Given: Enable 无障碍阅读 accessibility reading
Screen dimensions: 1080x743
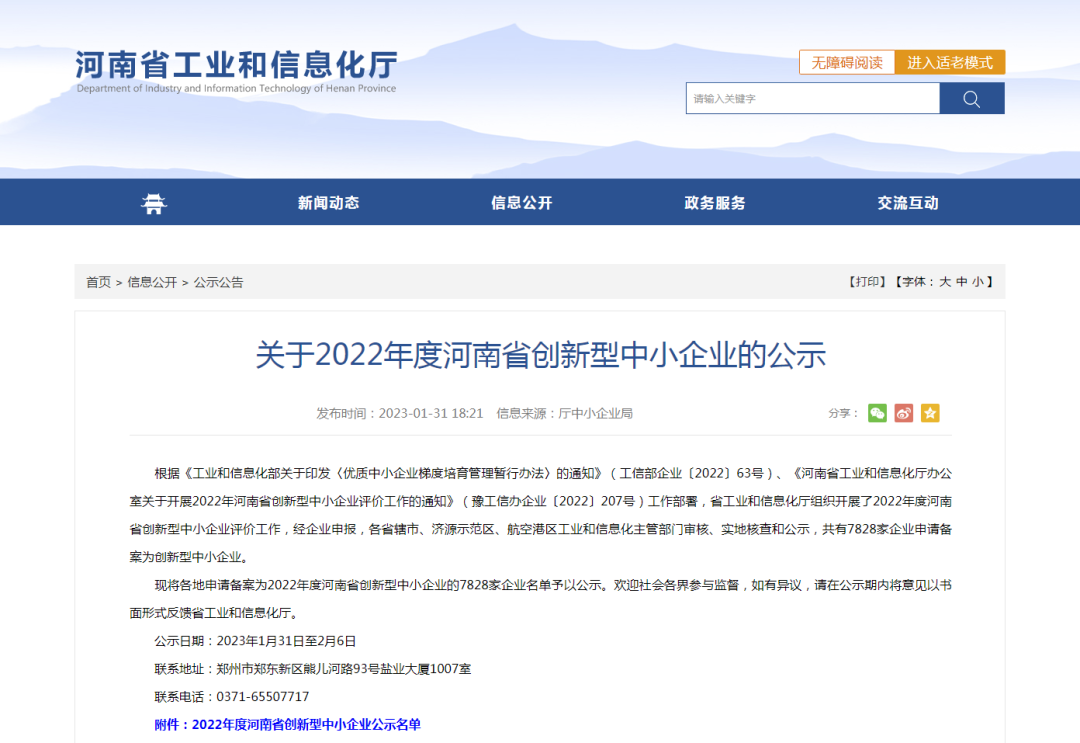Looking at the screenshot, I should tap(846, 62).
